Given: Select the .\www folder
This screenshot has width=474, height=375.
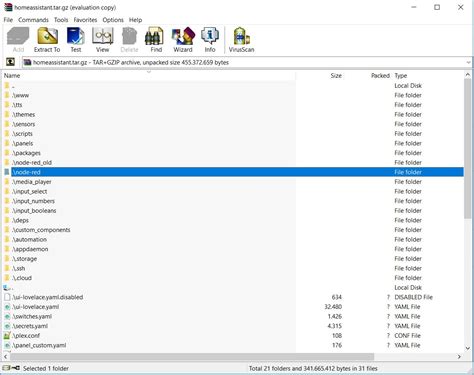Looking at the screenshot, I should pyautogui.click(x=20, y=95).
